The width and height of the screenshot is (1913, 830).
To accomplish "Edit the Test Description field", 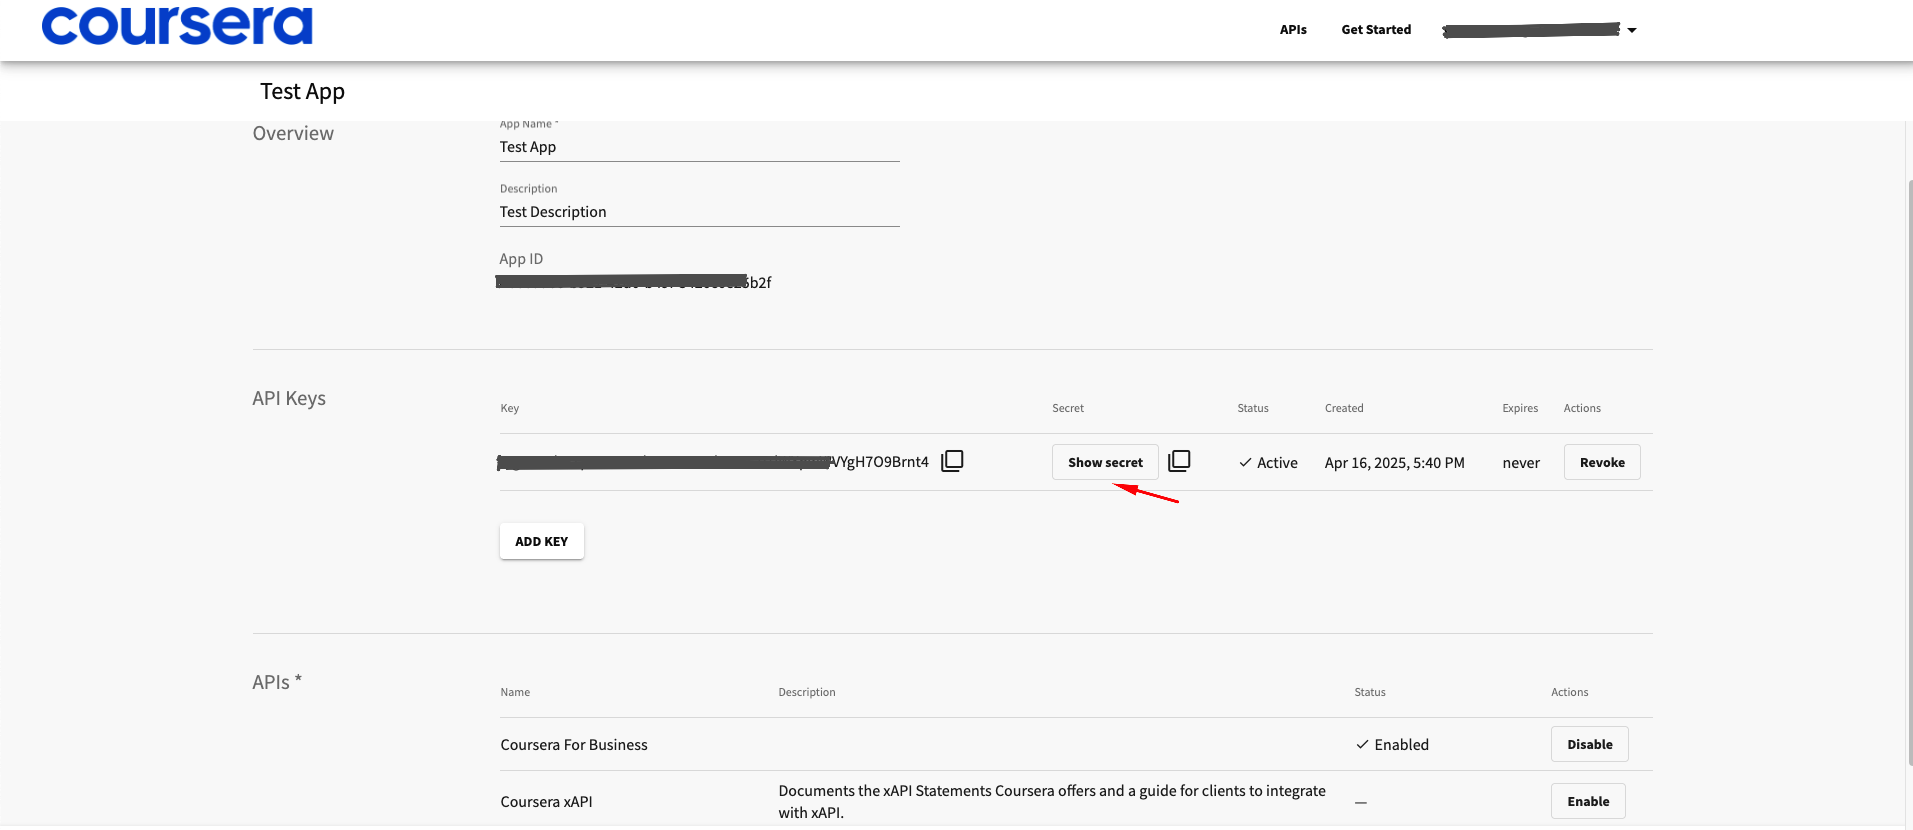I will [700, 212].
